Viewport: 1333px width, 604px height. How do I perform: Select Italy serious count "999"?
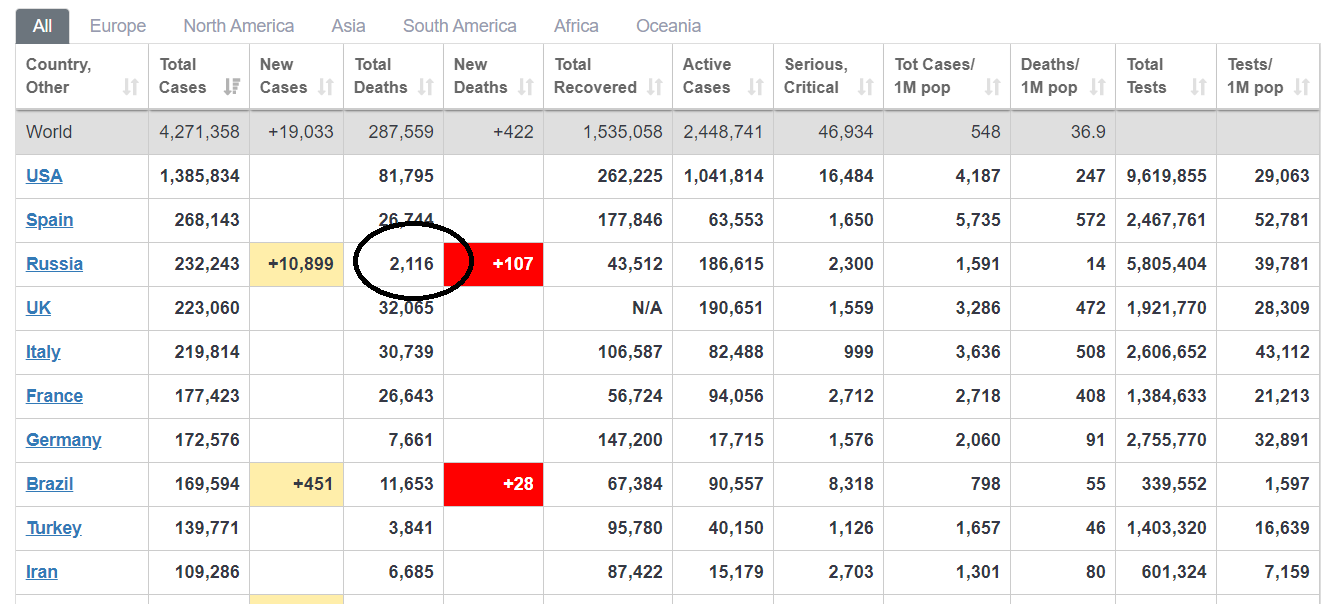pyautogui.click(x=857, y=352)
